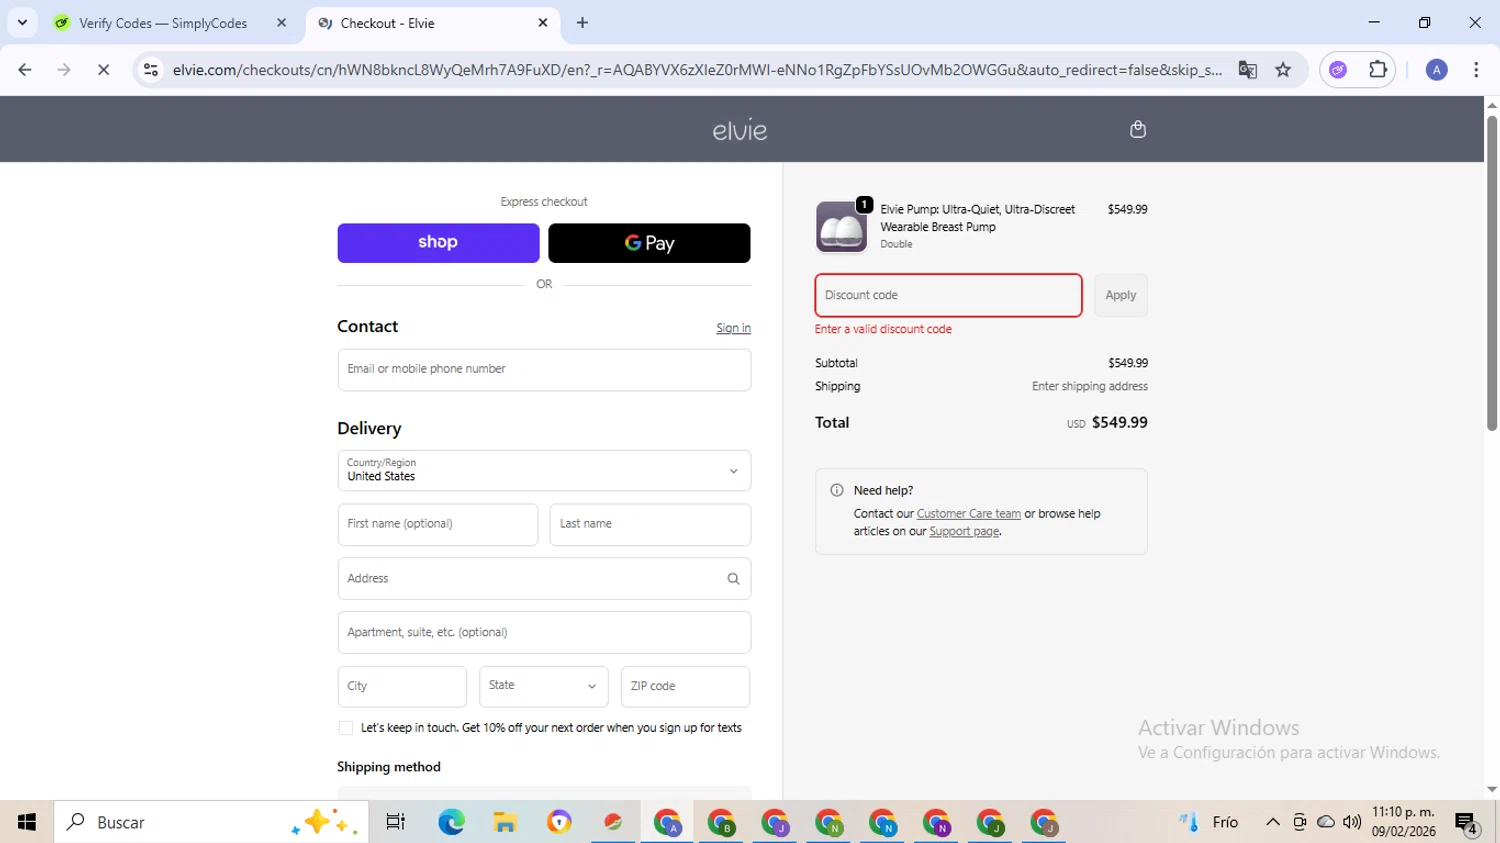The height and width of the screenshot is (843, 1500).
Task: Open the Chrome three-dot menu
Action: click(1476, 70)
